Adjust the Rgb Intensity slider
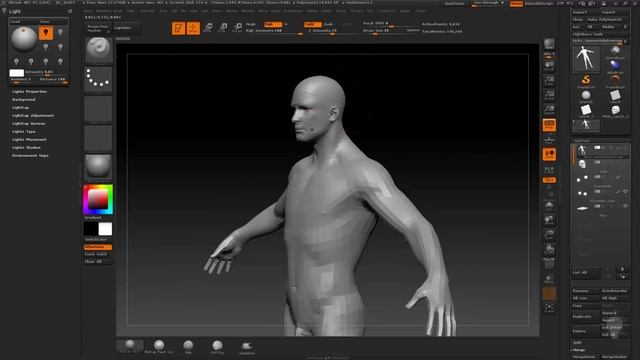 (x=273, y=31)
